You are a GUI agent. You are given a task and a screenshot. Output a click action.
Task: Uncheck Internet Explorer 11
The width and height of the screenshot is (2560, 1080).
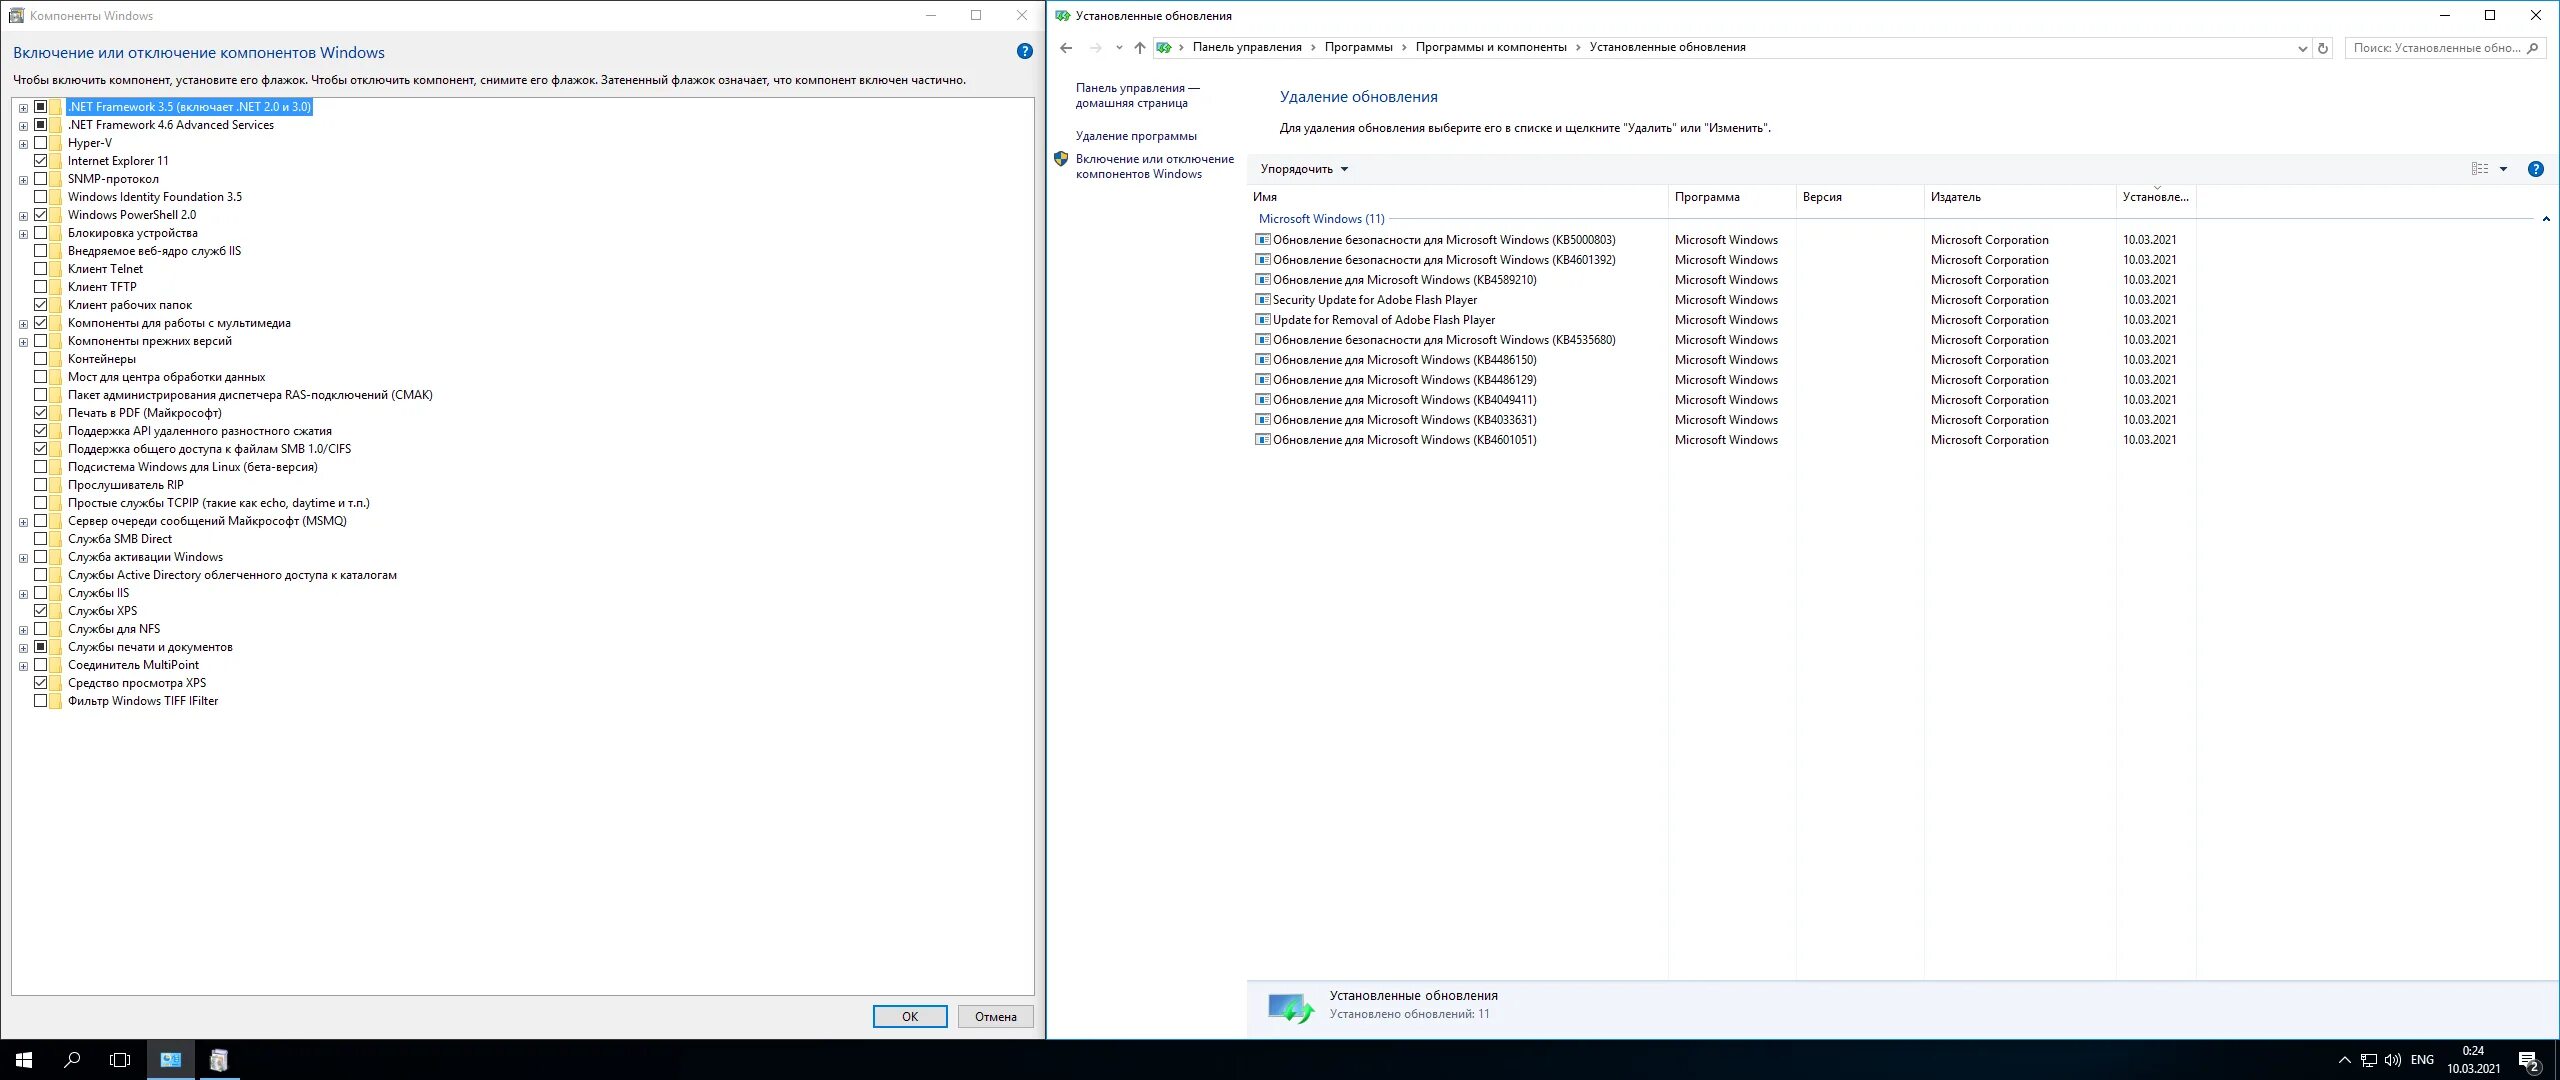pos(41,161)
